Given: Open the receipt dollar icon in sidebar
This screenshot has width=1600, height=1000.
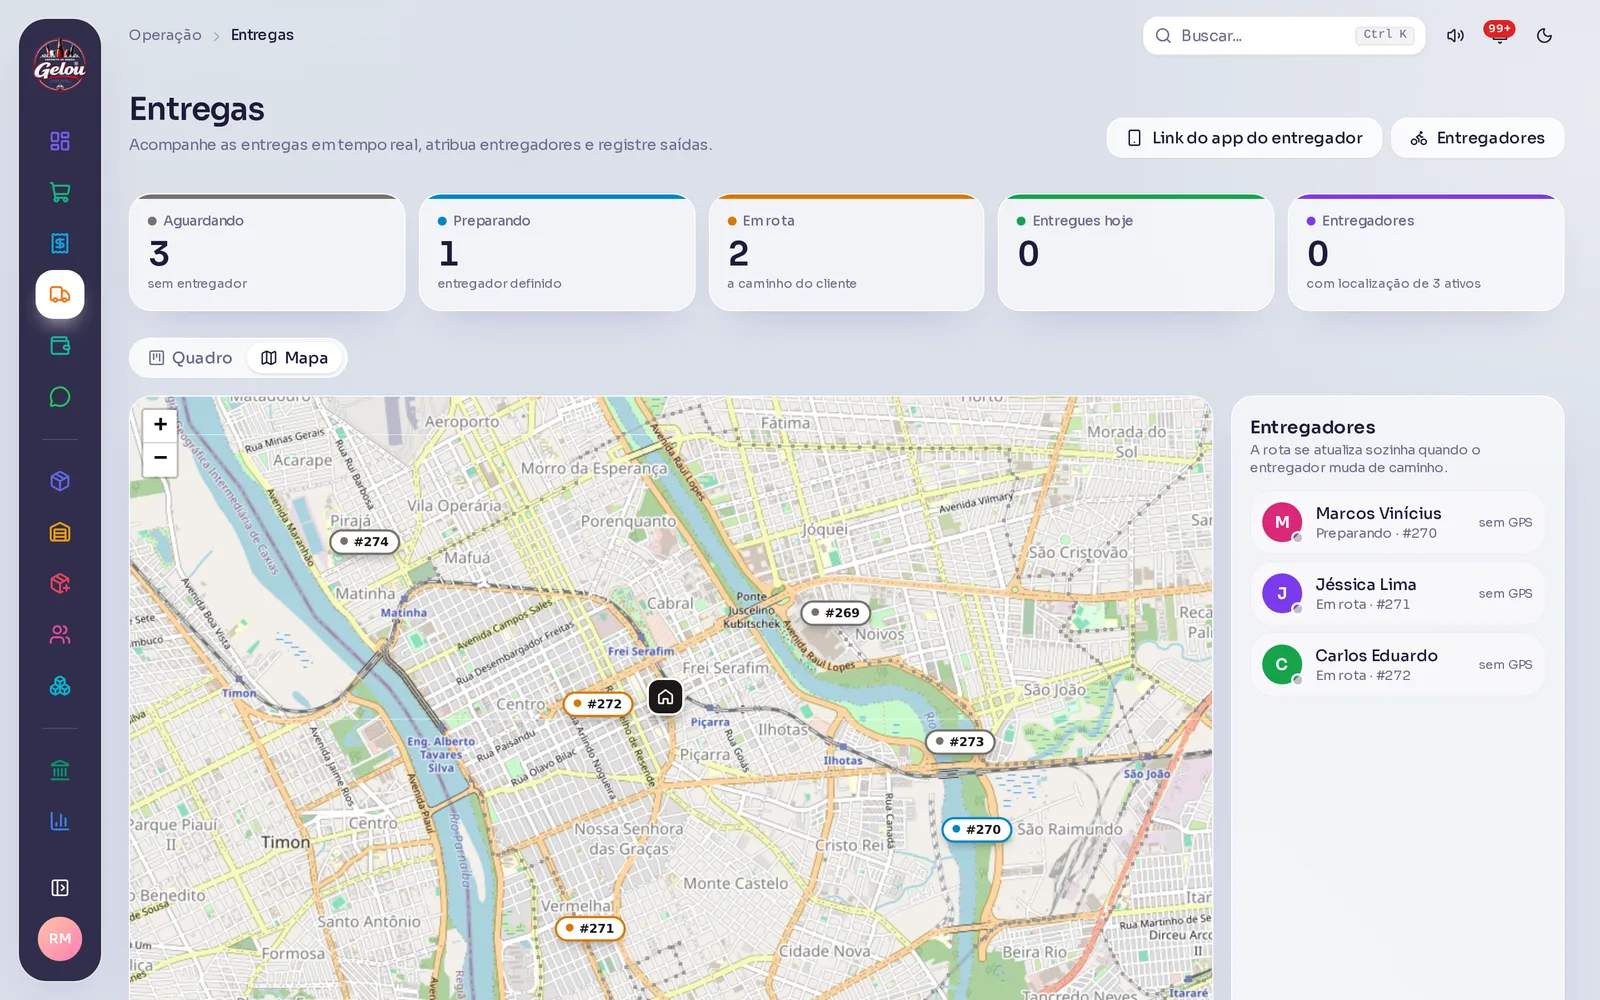Looking at the screenshot, I should tap(60, 243).
